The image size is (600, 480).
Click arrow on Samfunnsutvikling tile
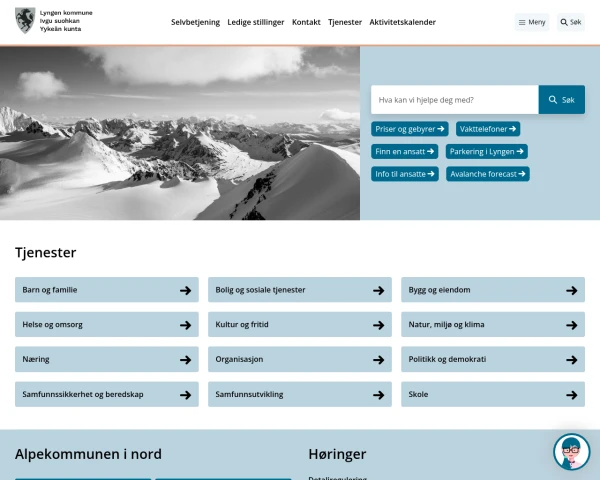tap(378, 395)
